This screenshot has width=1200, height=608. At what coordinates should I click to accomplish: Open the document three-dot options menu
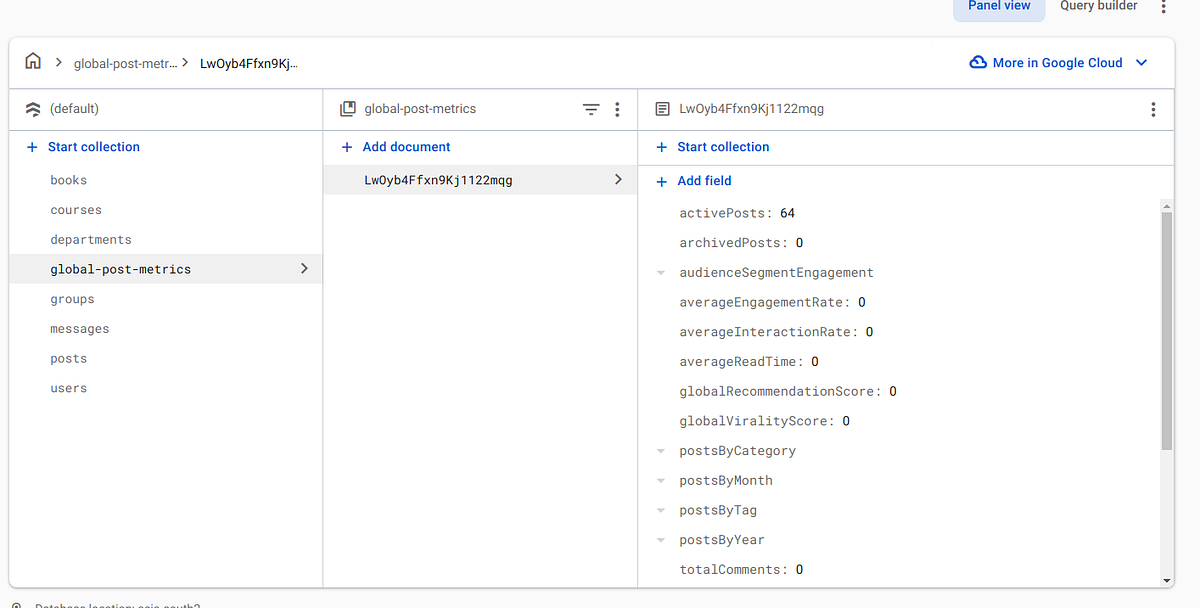click(x=1153, y=109)
